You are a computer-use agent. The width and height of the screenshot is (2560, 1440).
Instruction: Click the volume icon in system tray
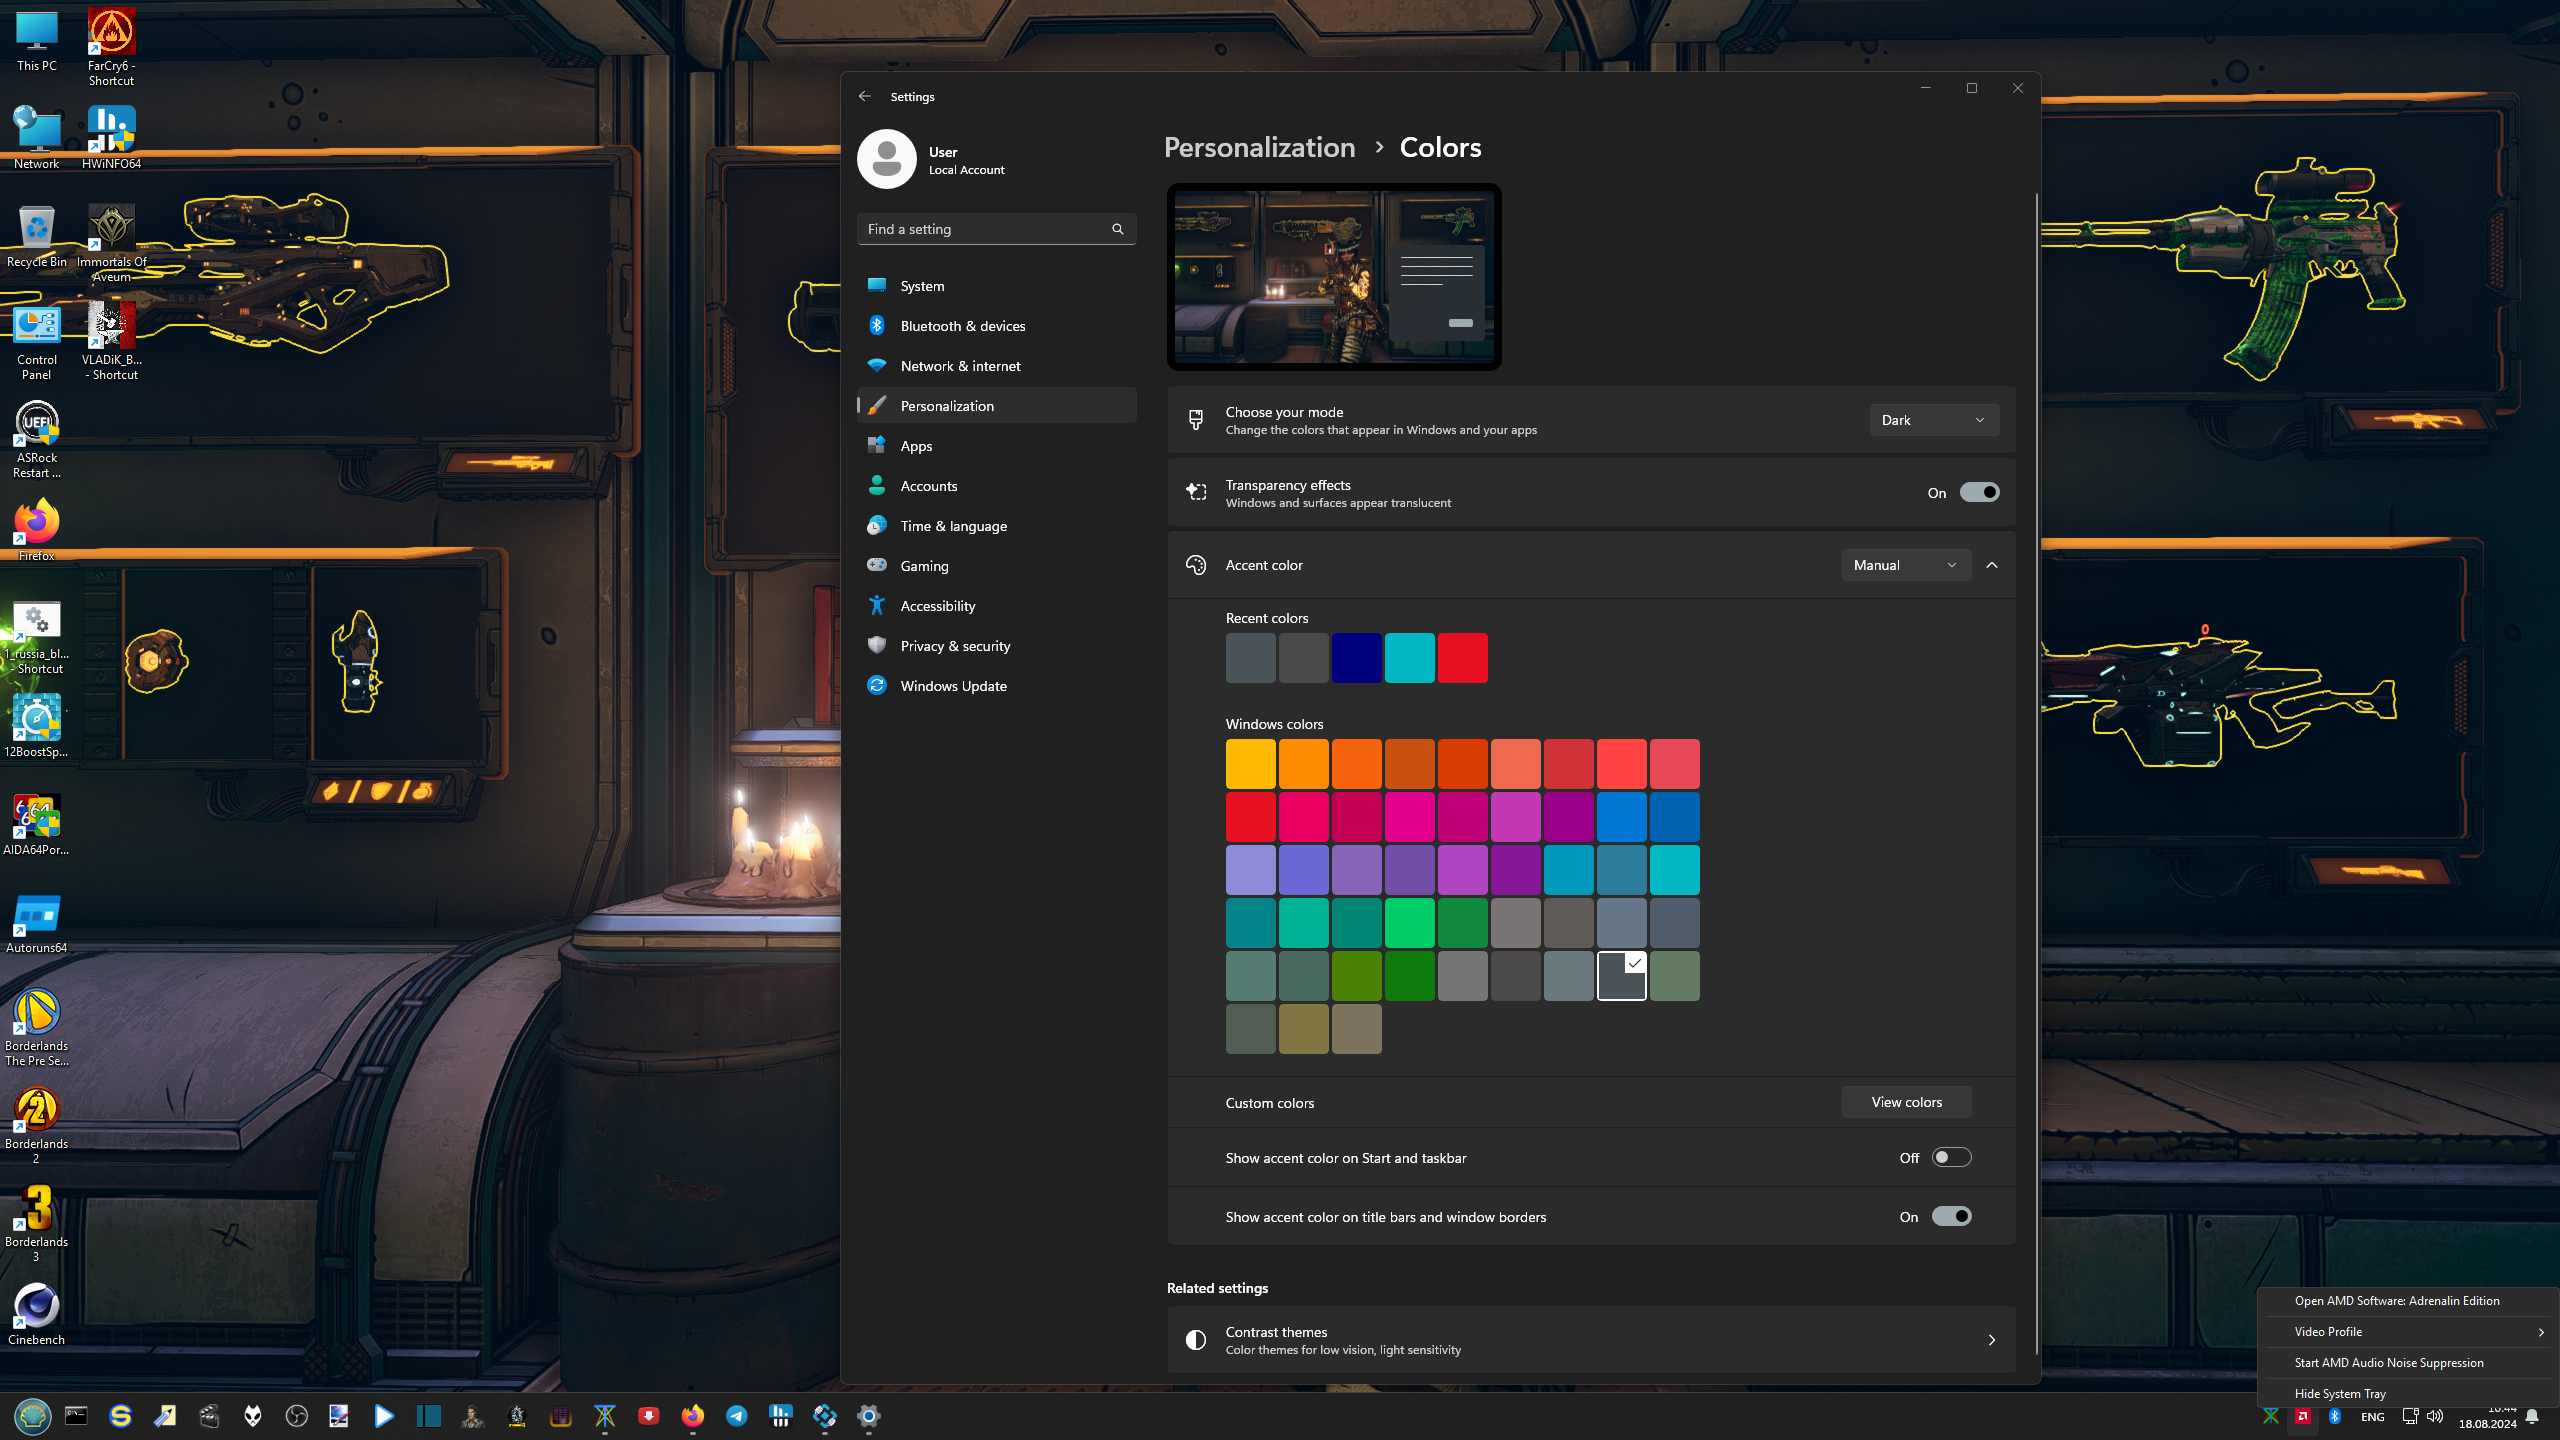pyautogui.click(x=2435, y=1416)
